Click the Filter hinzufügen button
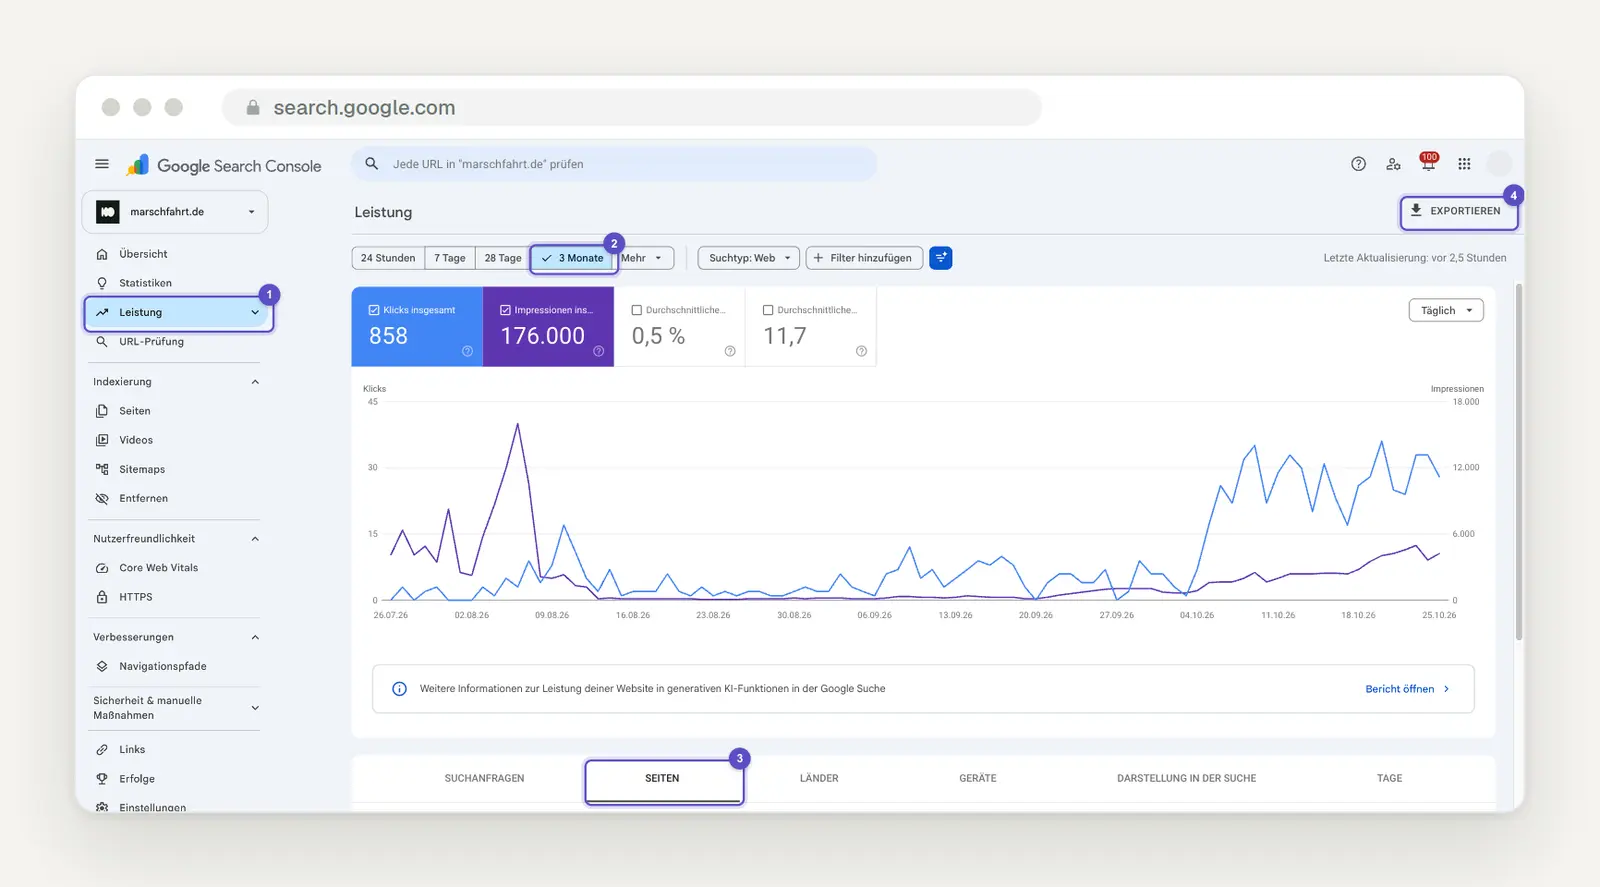Image resolution: width=1600 pixels, height=887 pixels. tap(864, 258)
